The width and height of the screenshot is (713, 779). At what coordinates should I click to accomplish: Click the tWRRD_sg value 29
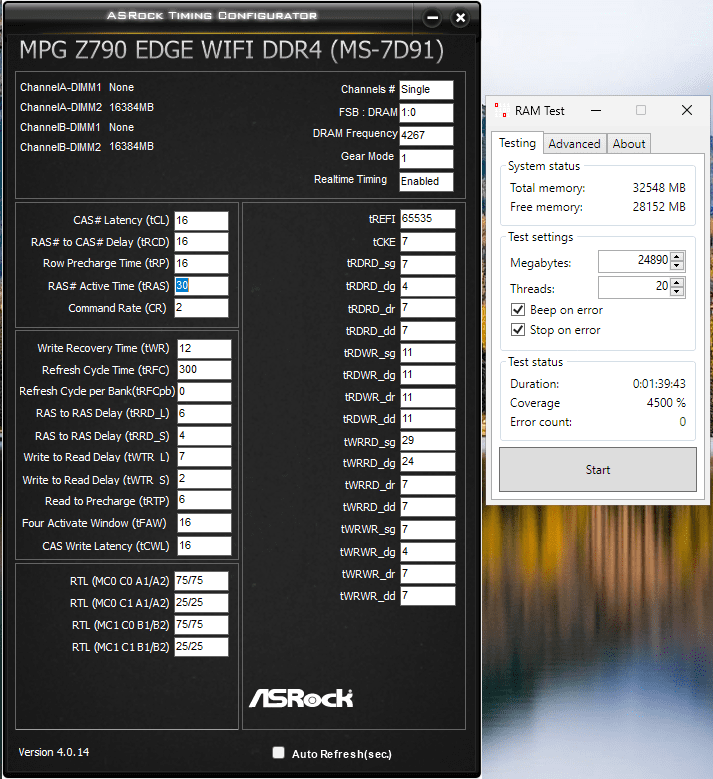coord(427,441)
